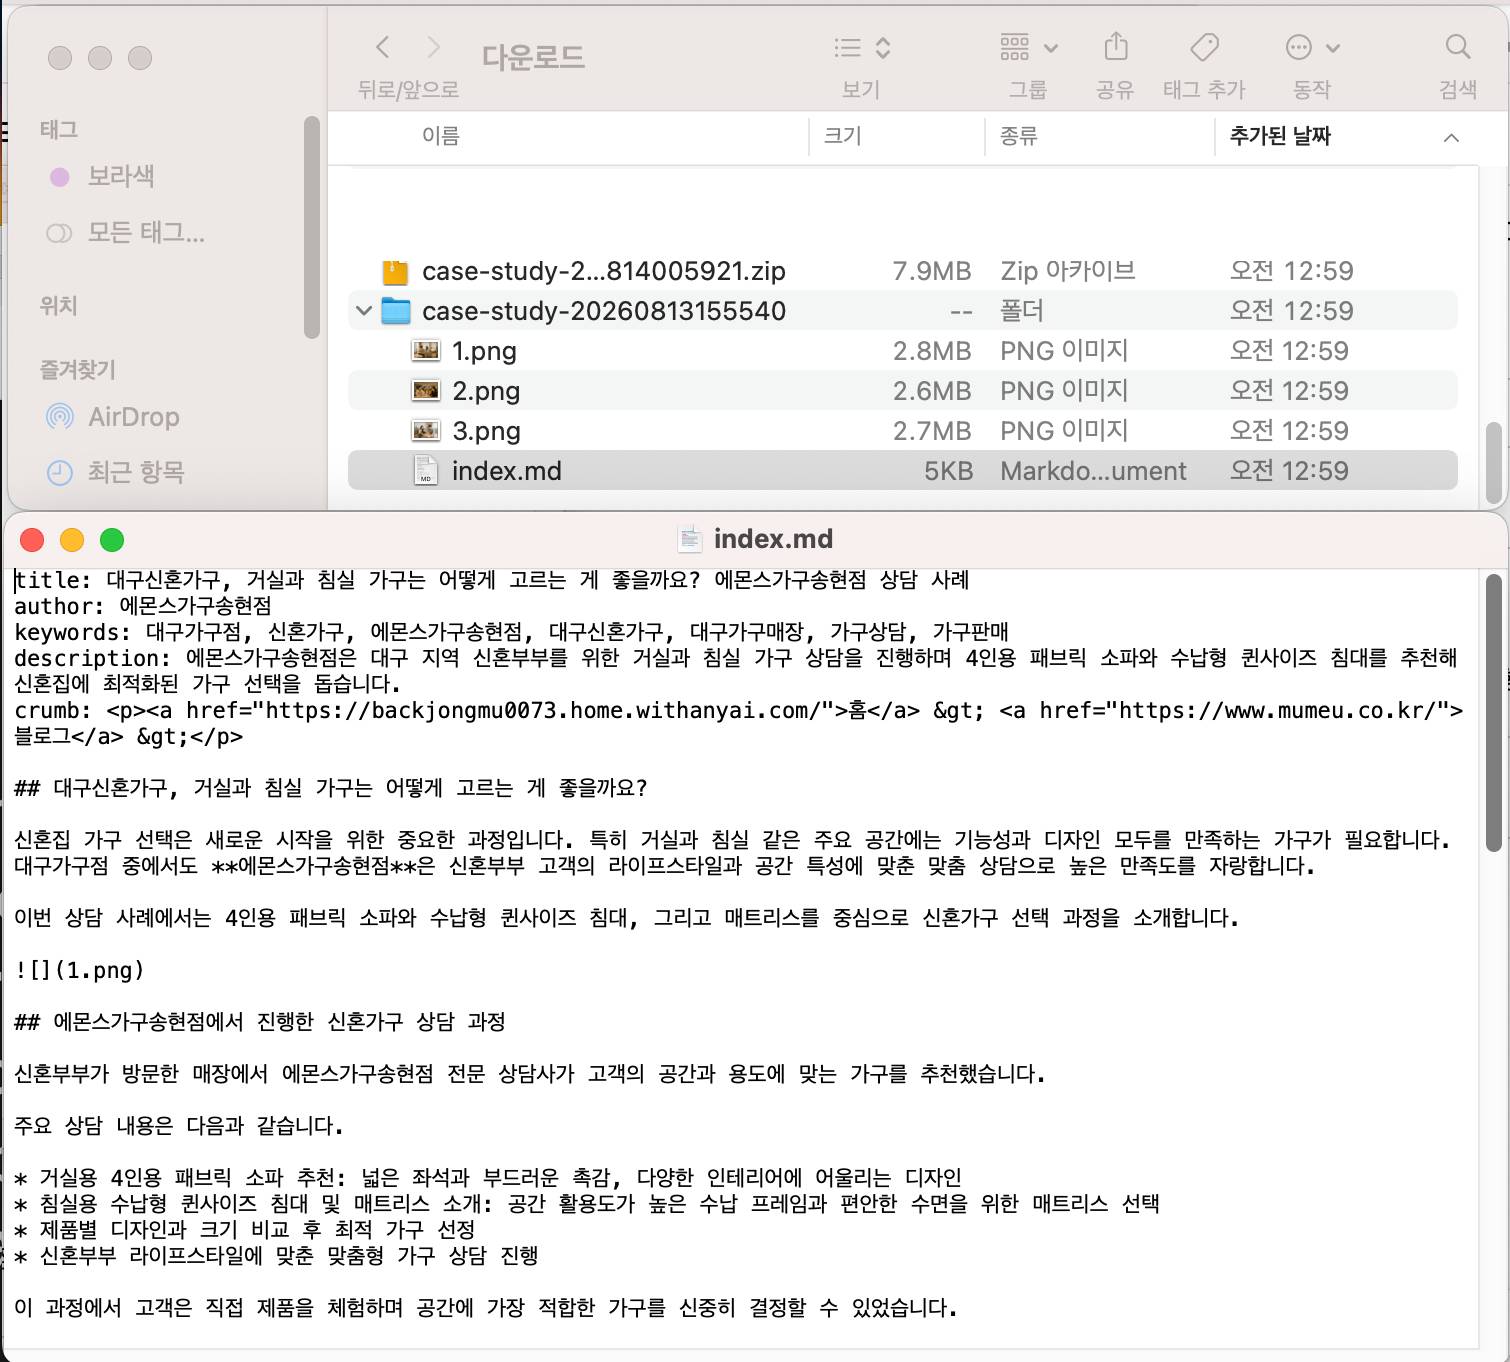Select the index.md file icon in Finder
This screenshot has width=1510, height=1362.
coord(426,471)
